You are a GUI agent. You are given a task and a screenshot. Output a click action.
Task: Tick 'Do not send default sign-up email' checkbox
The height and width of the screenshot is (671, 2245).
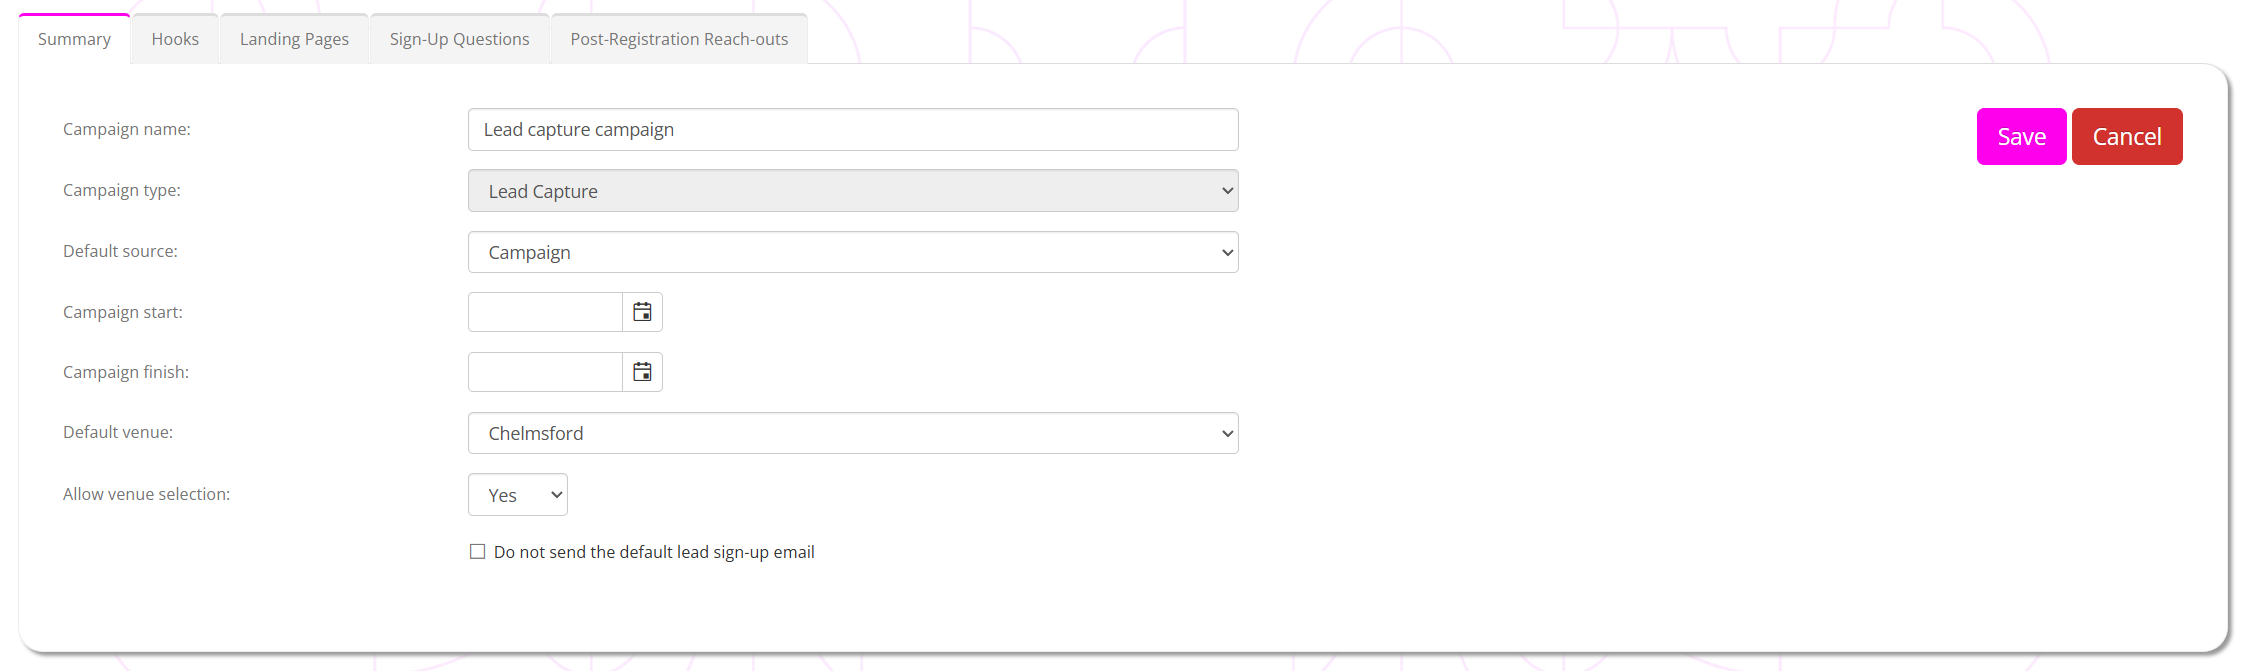pyautogui.click(x=478, y=552)
